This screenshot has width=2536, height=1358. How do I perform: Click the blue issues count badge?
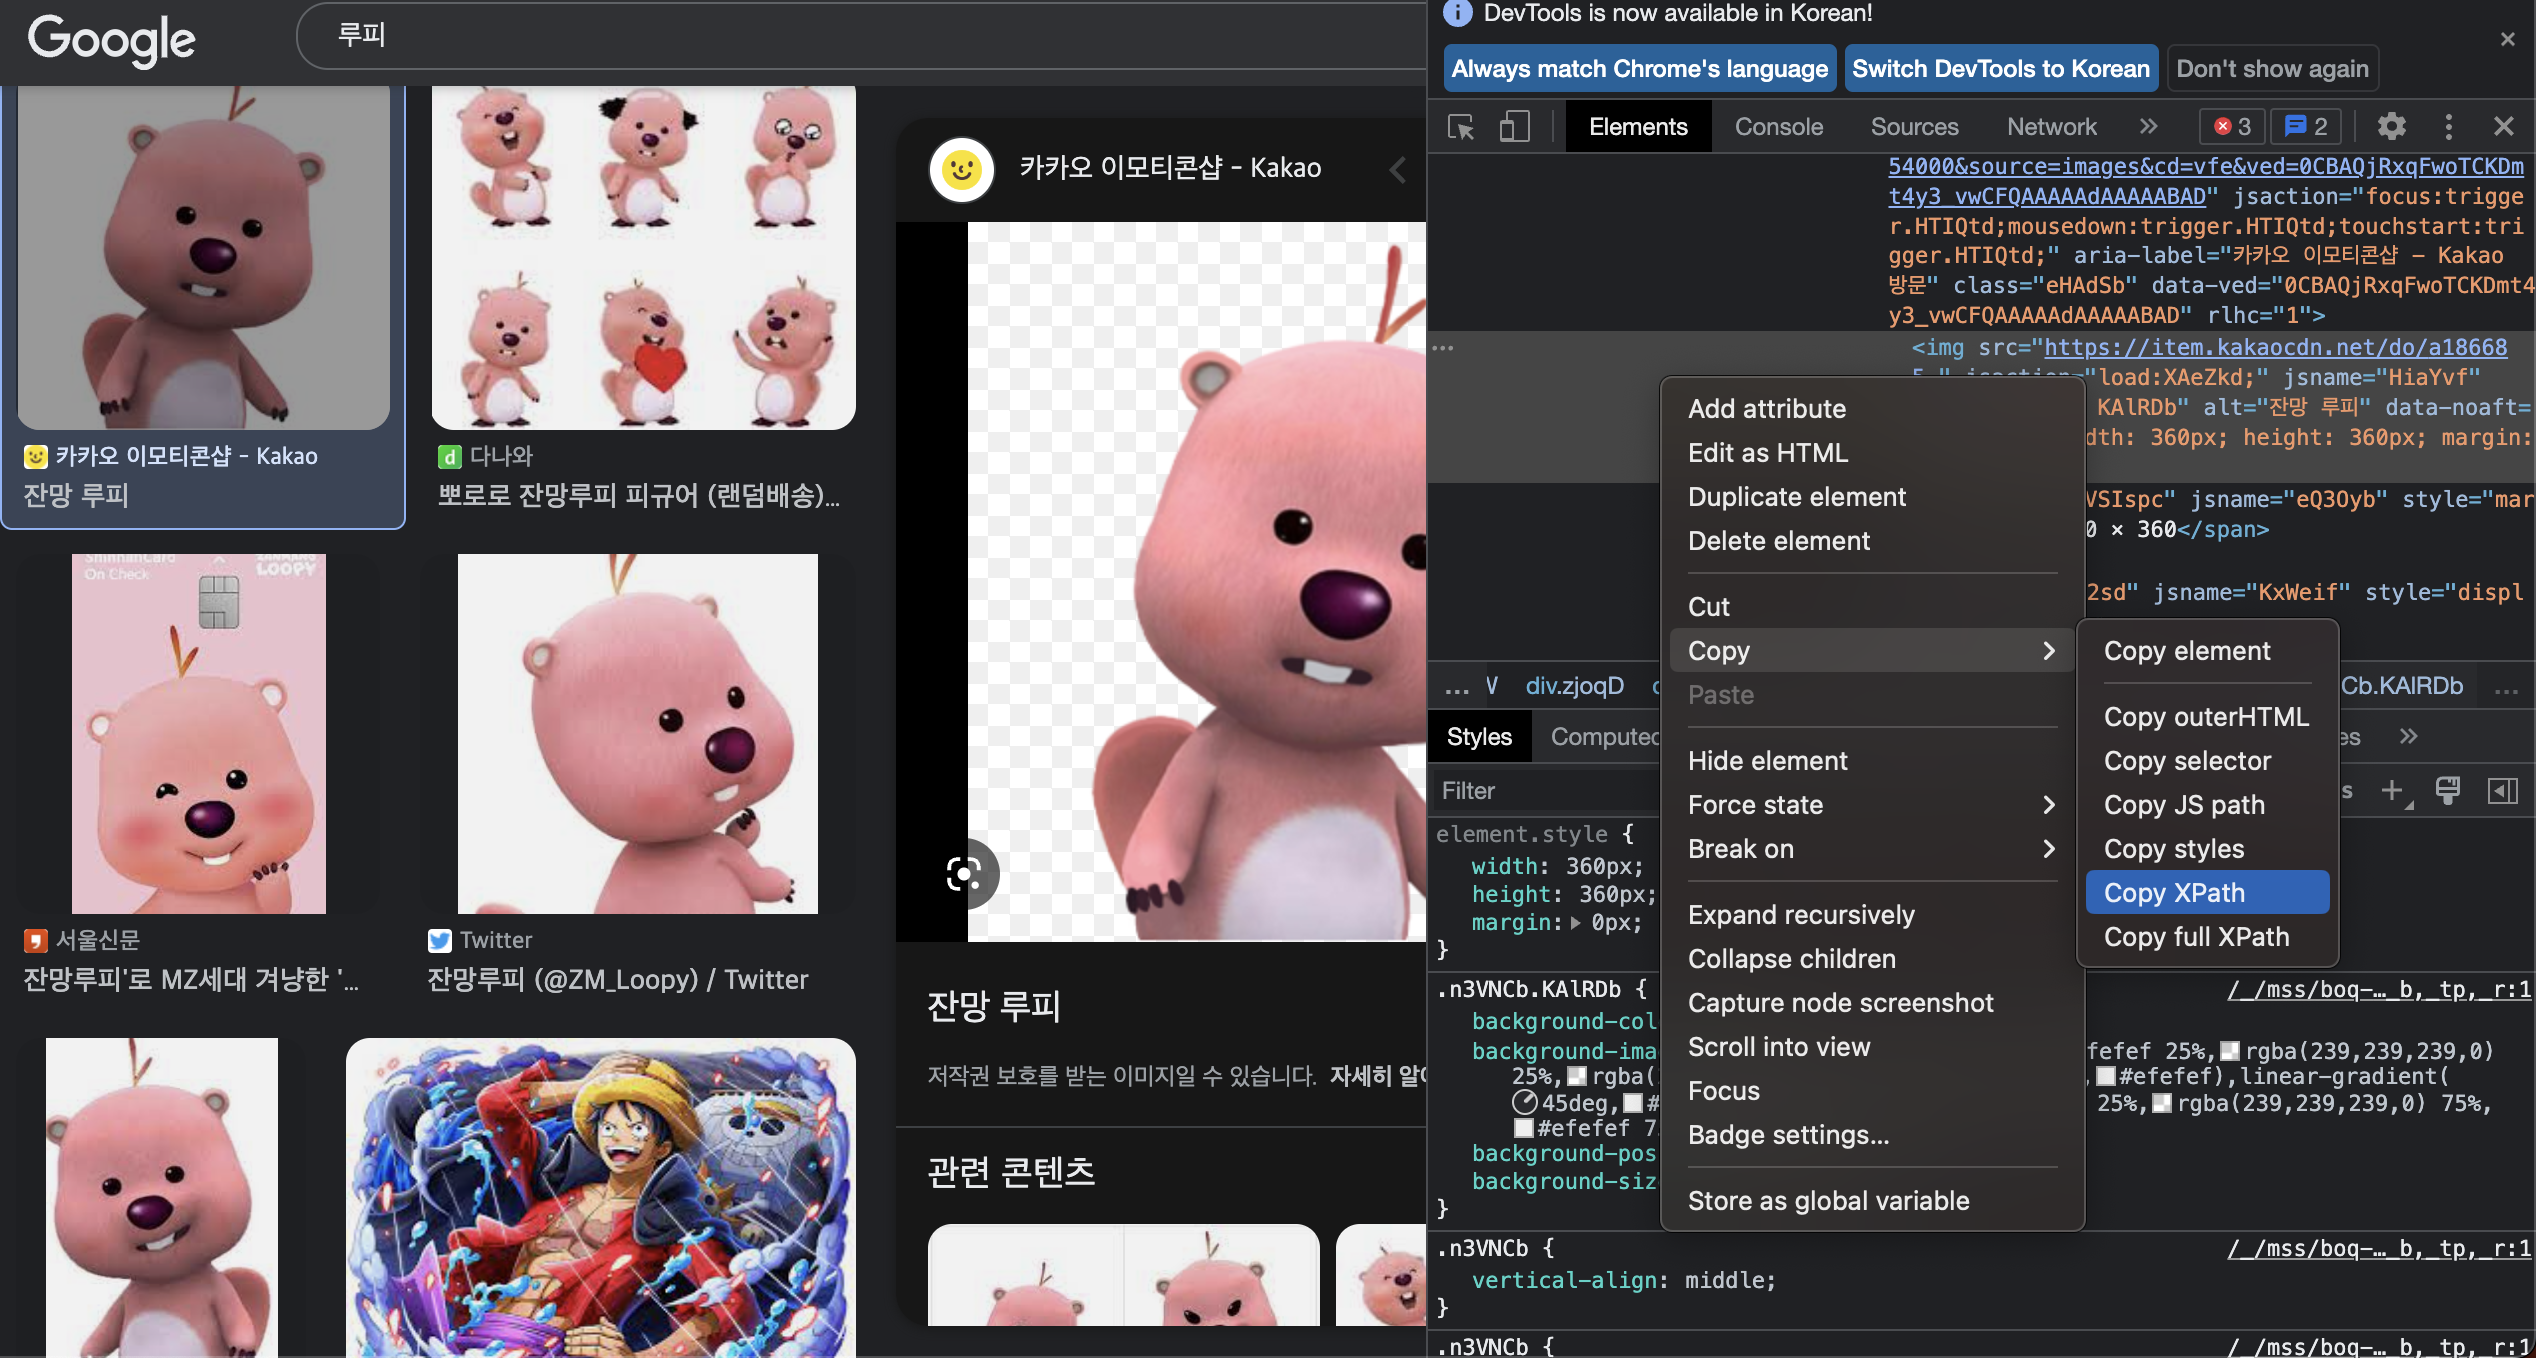[2307, 127]
